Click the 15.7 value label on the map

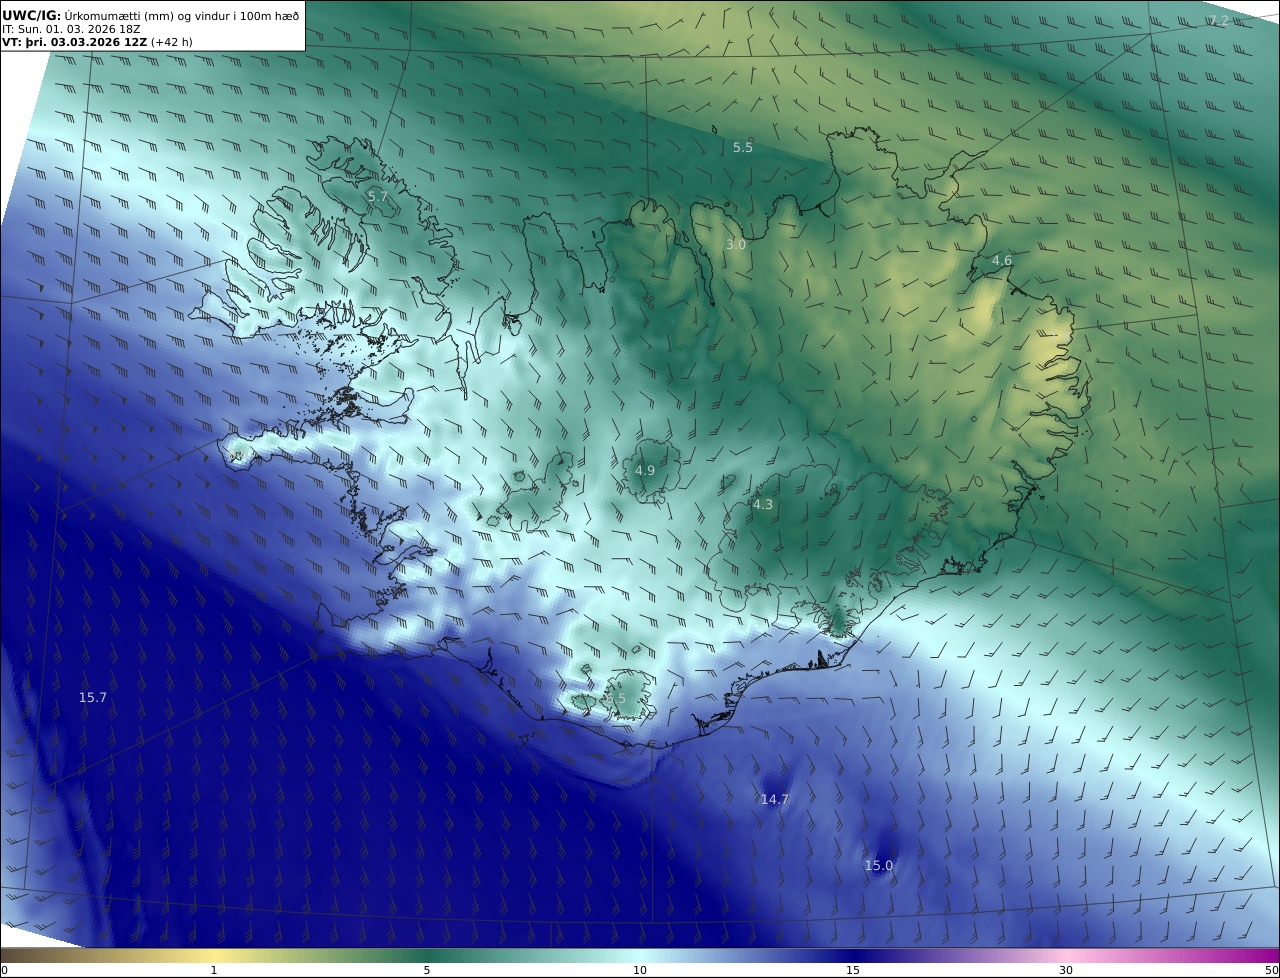tap(93, 697)
